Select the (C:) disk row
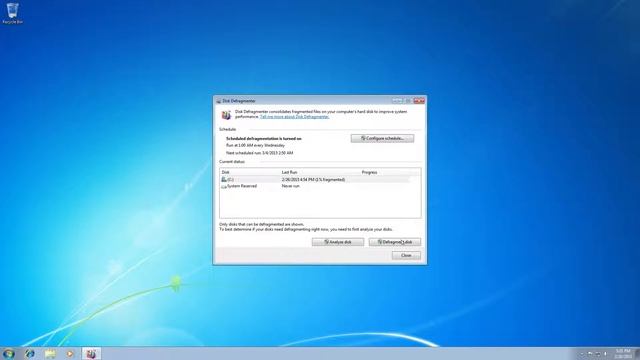 click(x=315, y=180)
